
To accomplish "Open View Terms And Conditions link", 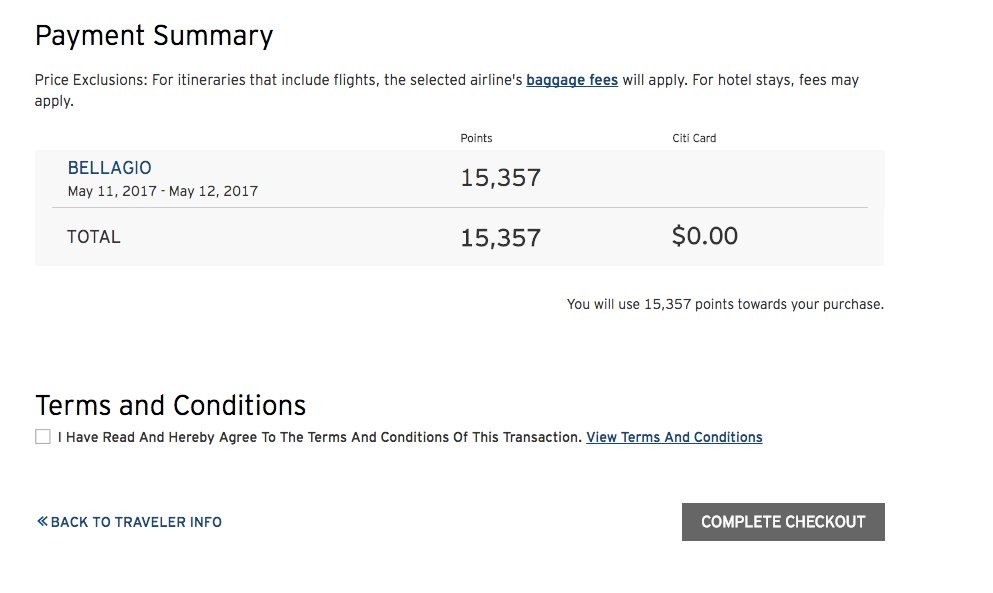I will (674, 437).
